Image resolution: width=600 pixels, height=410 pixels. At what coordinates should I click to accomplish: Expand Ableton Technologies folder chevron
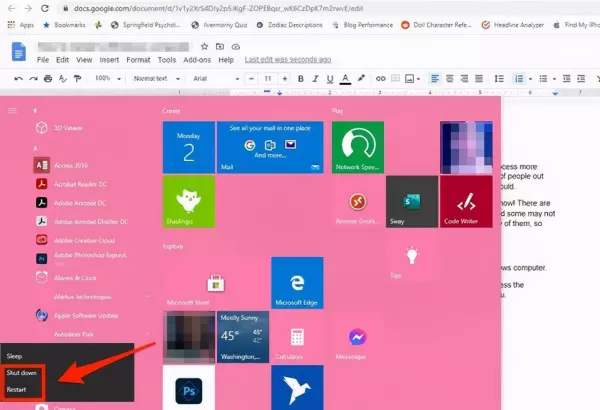coord(148,297)
